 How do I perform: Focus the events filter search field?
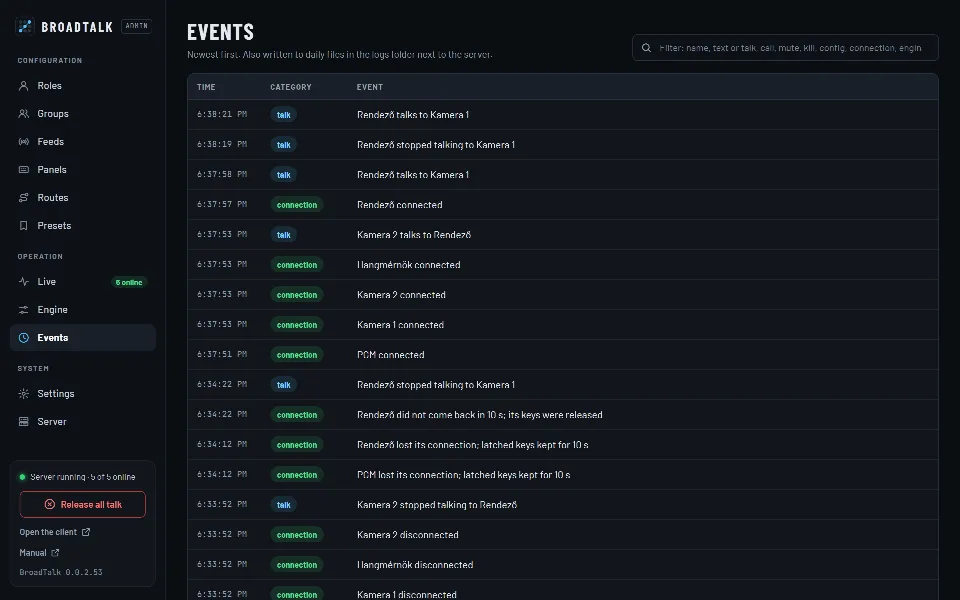tap(785, 48)
